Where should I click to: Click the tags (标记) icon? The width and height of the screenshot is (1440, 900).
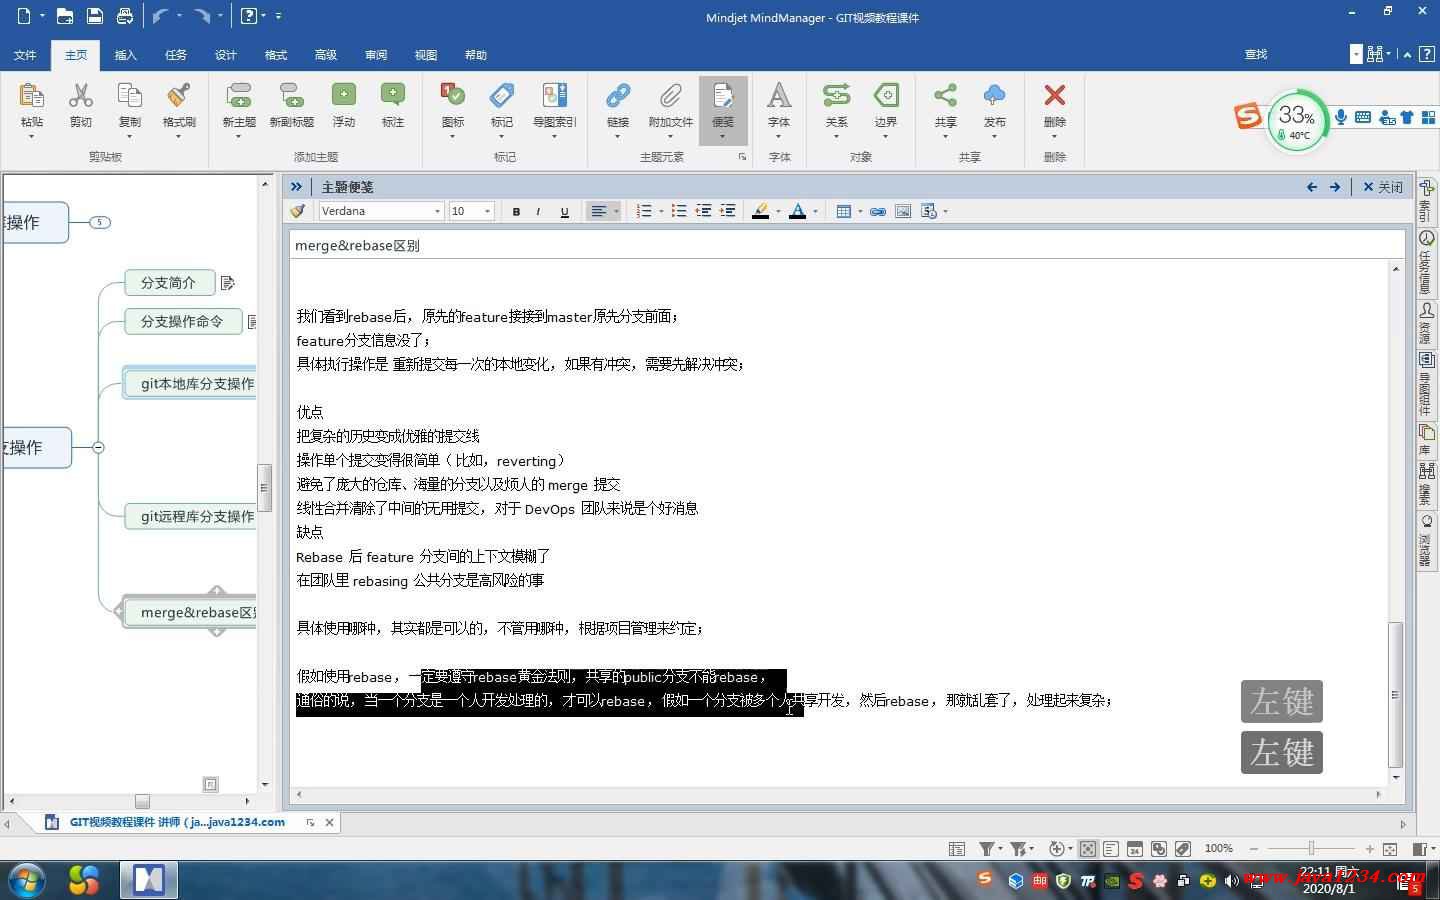502,96
